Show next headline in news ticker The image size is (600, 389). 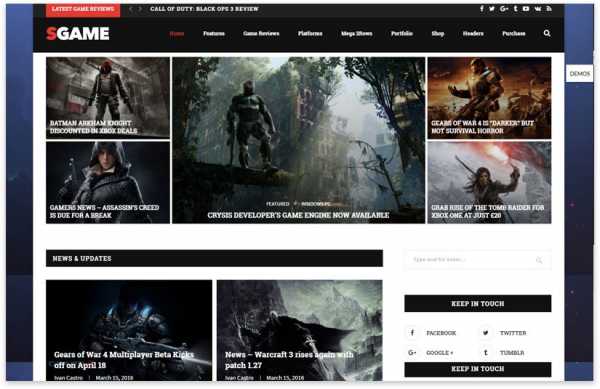(x=140, y=8)
